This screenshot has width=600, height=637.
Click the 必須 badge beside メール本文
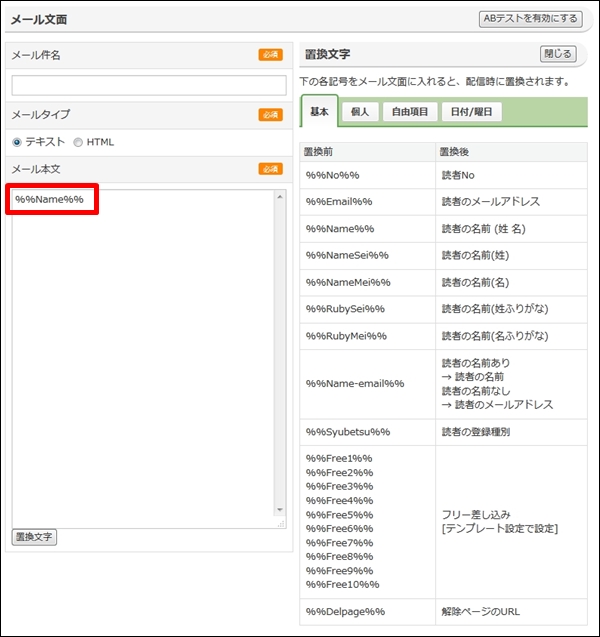[271, 169]
